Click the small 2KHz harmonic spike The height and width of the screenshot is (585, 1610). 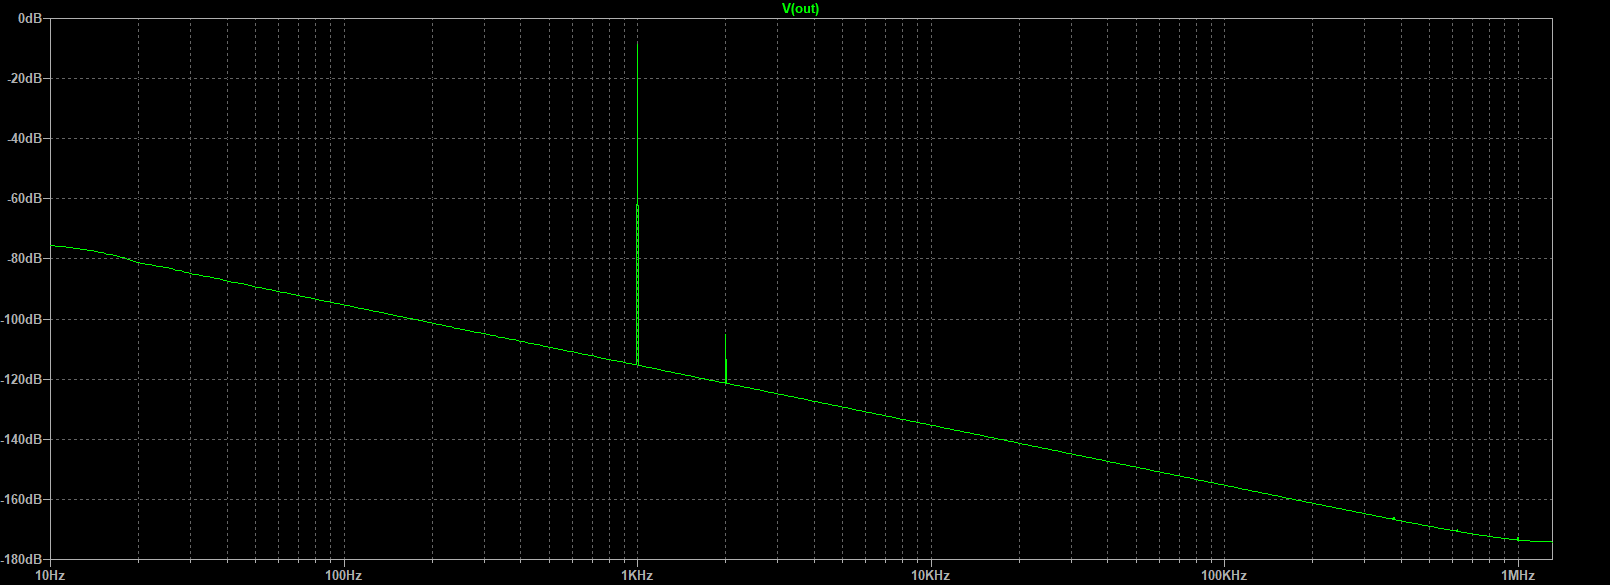(x=726, y=360)
